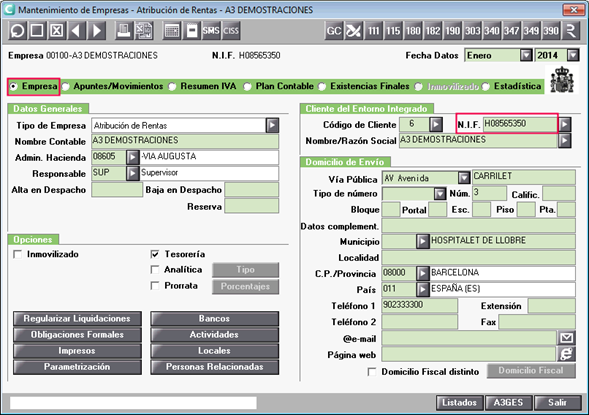The image size is (589, 415).
Task: Select the Plan Contable radio button
Action: click(247, 87)
